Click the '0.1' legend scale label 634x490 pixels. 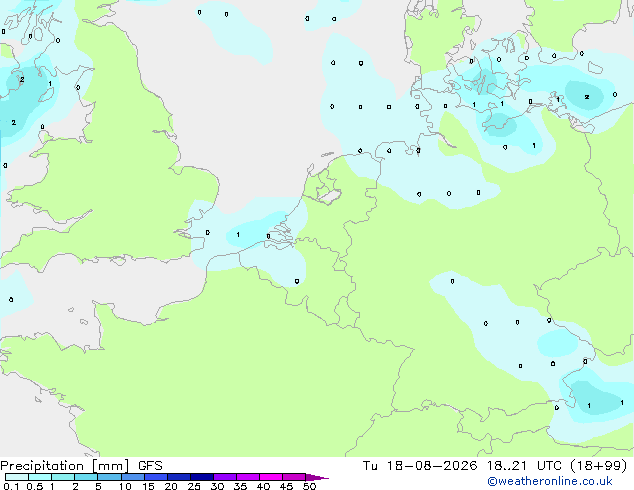(11, 486)
